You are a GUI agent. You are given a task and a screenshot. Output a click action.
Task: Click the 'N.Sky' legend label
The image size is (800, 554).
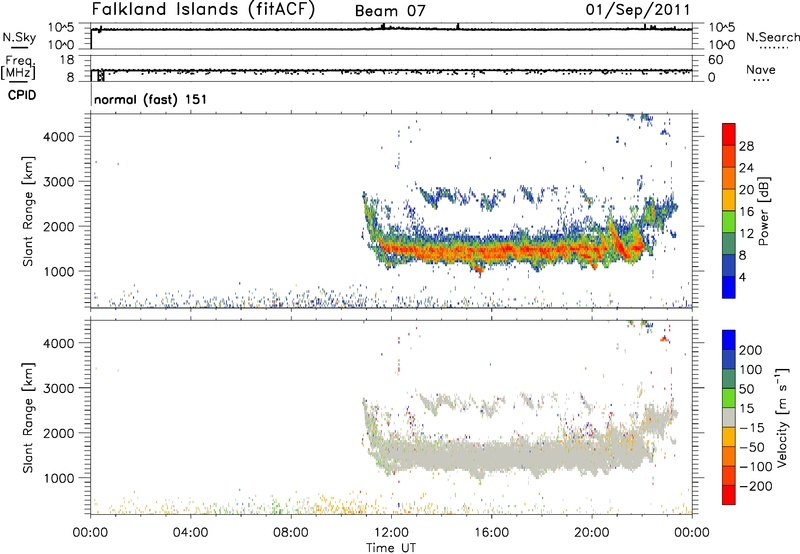point(19,37)
